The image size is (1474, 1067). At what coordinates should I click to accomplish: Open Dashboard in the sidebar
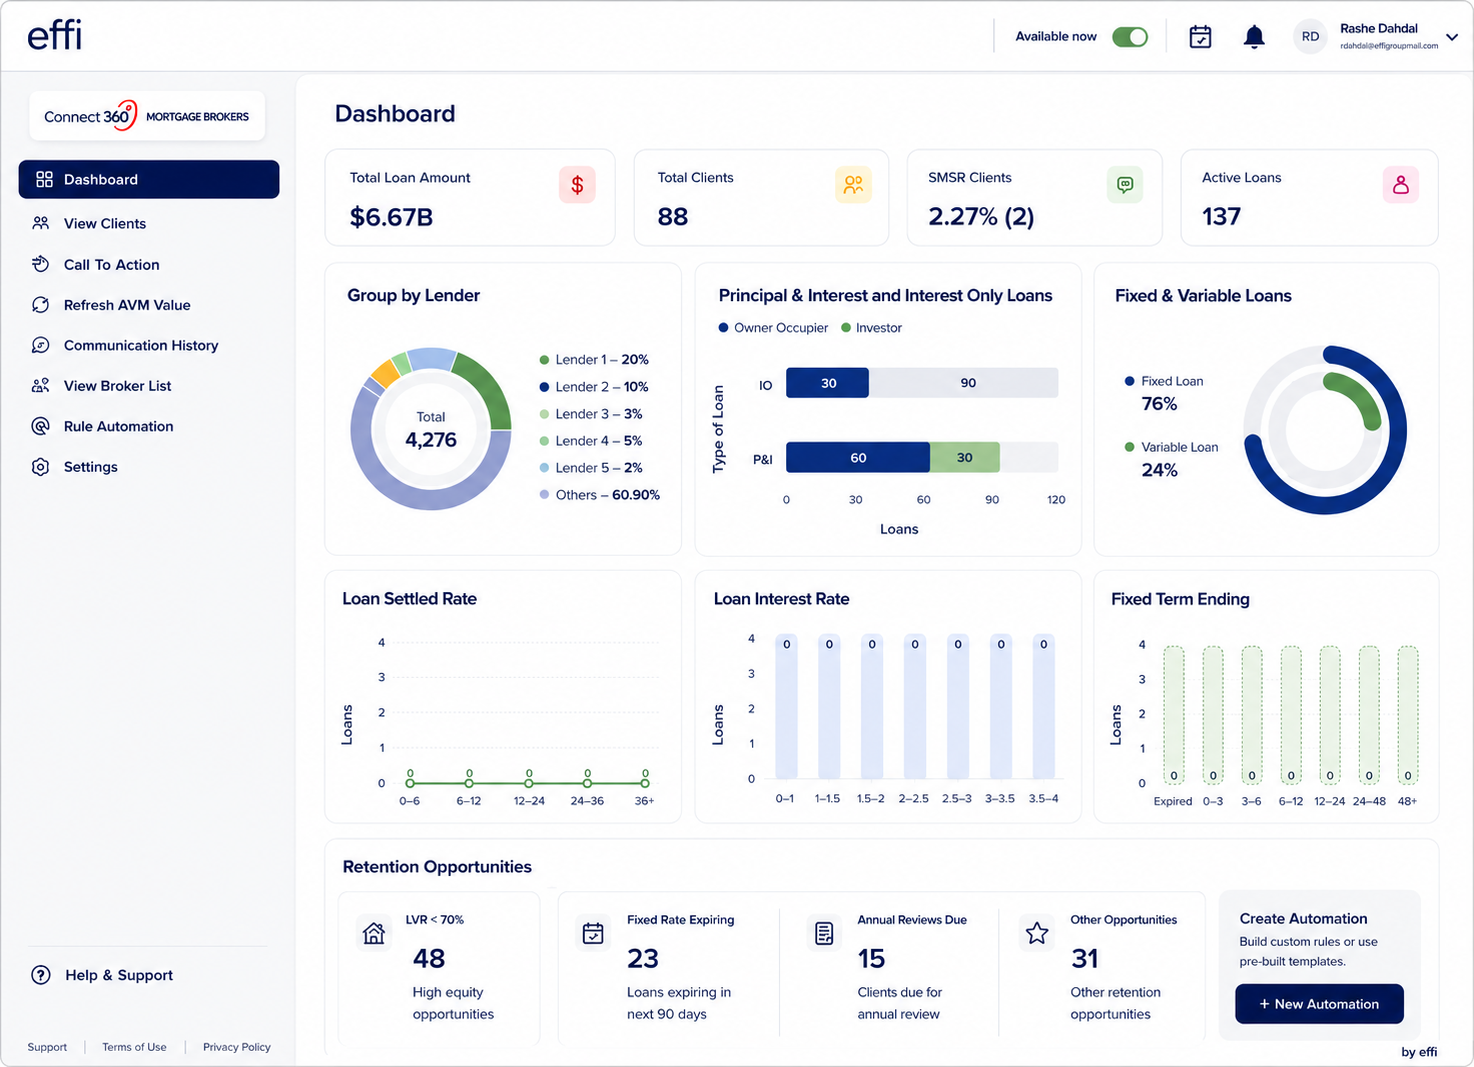point(149,179)
